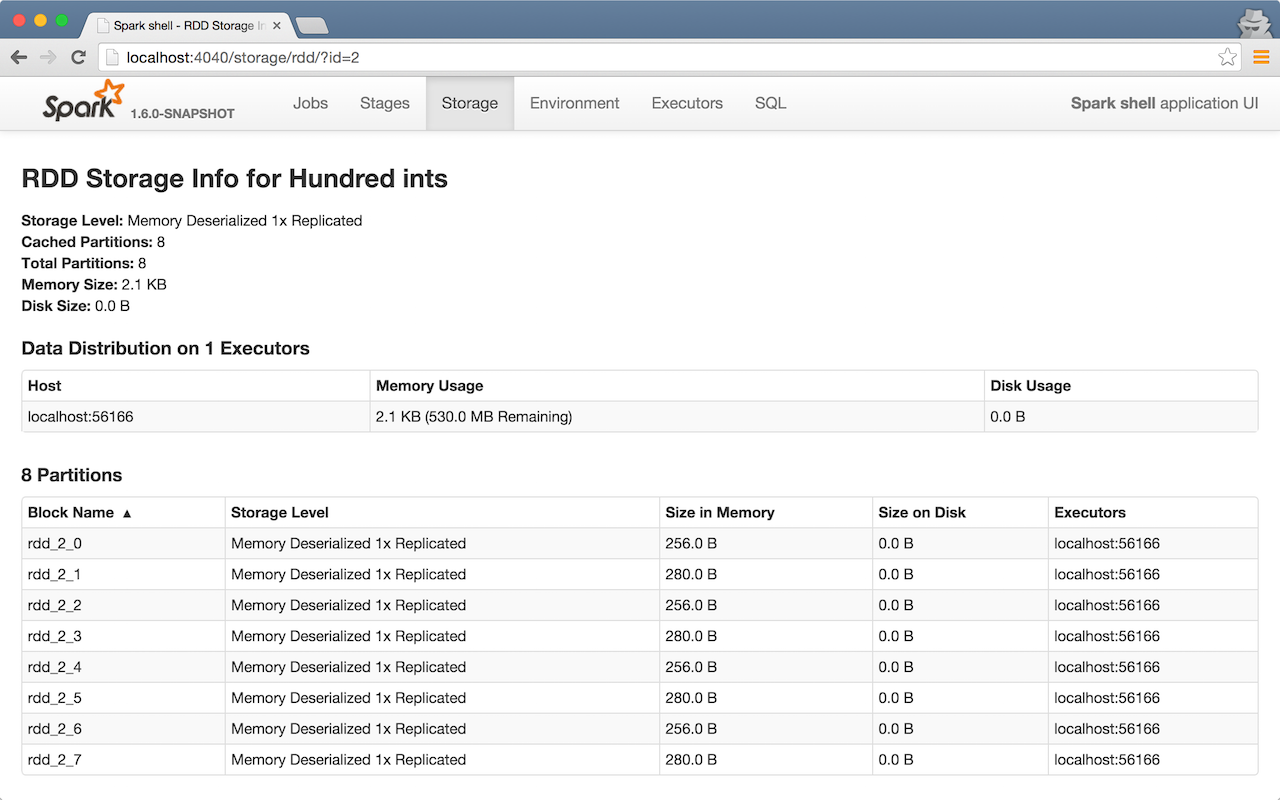Image resolution: width=1280 pixels, height=800 pixels.
Task: Open the Jobs tab
Action: 310,103
